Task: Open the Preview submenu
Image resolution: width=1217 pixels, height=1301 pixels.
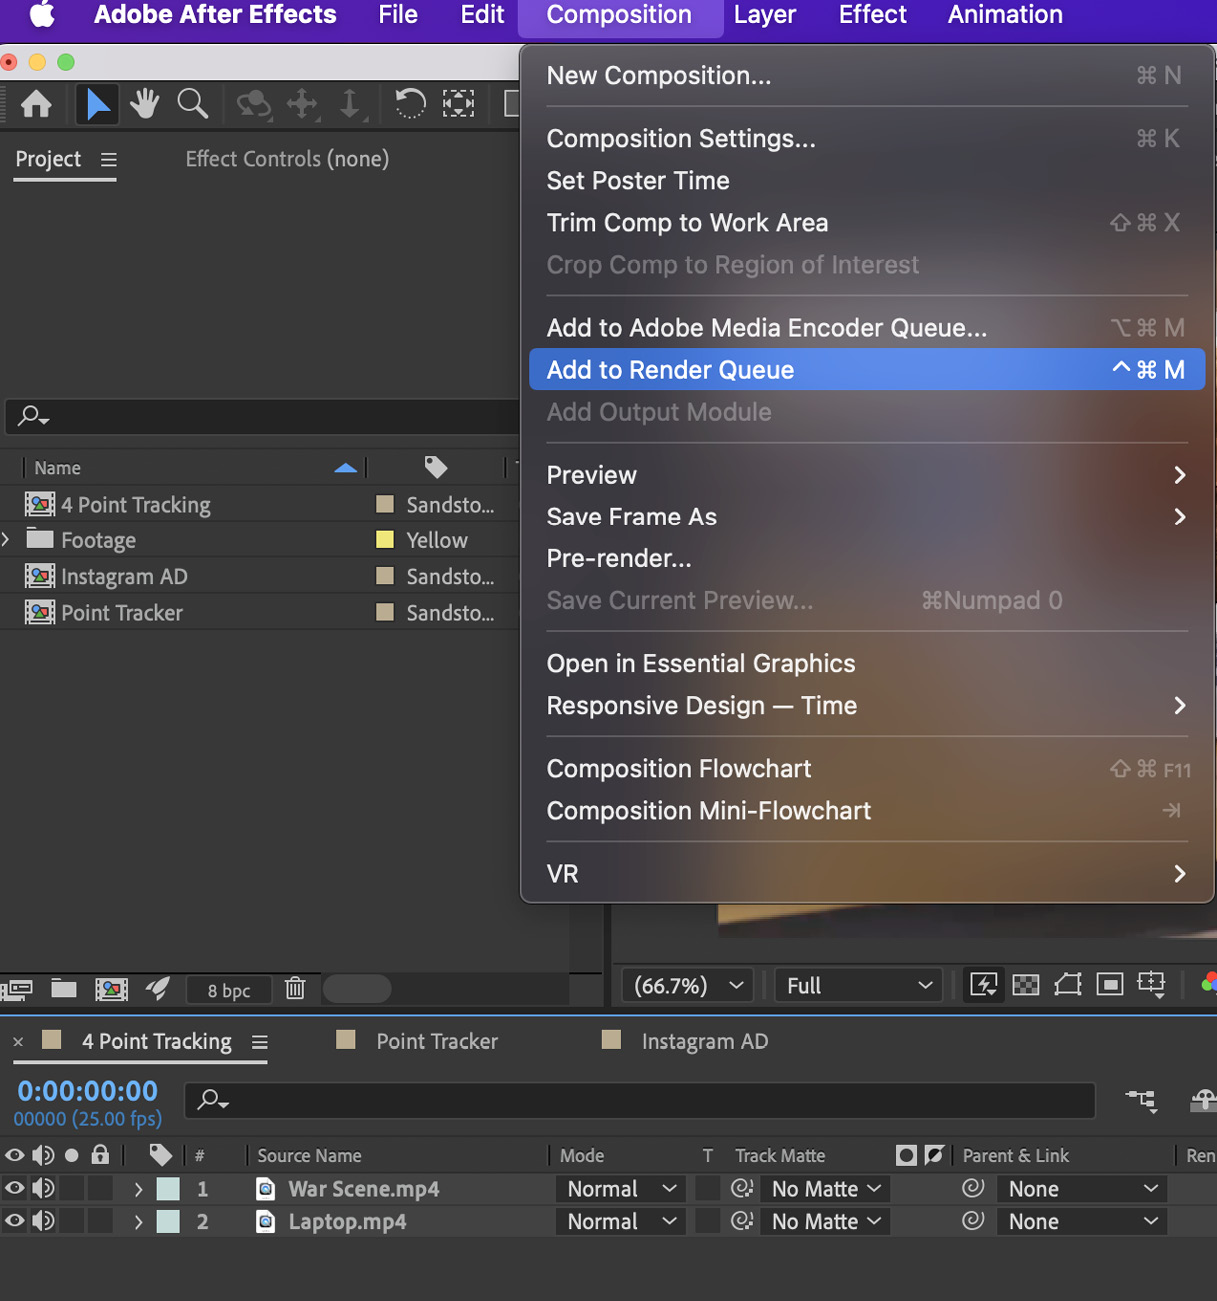Action: 866,474
